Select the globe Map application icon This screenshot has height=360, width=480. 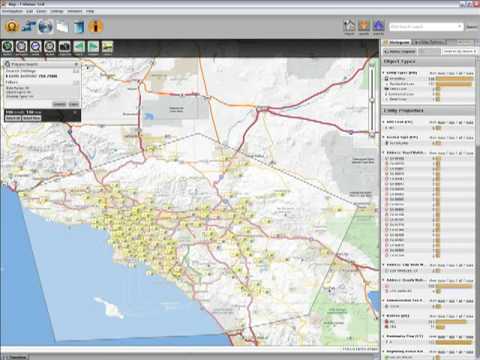pos(45,26)
